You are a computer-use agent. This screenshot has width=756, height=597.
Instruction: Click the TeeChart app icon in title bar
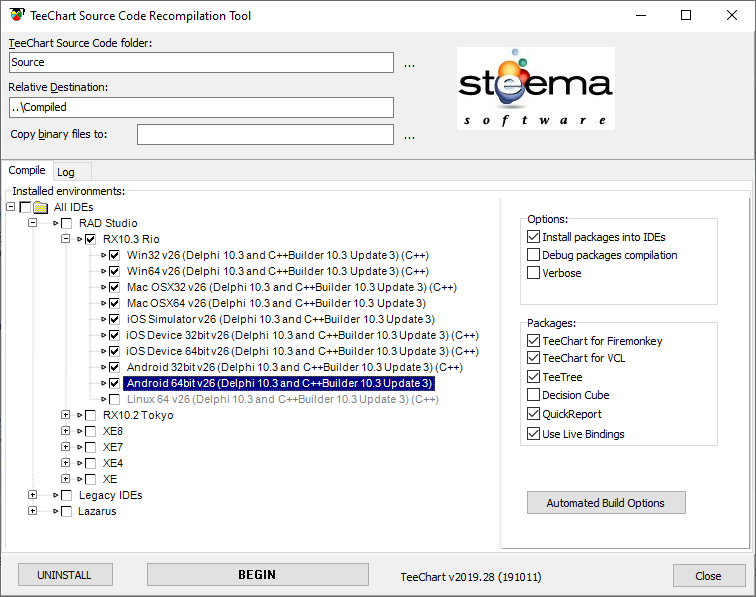17,15
